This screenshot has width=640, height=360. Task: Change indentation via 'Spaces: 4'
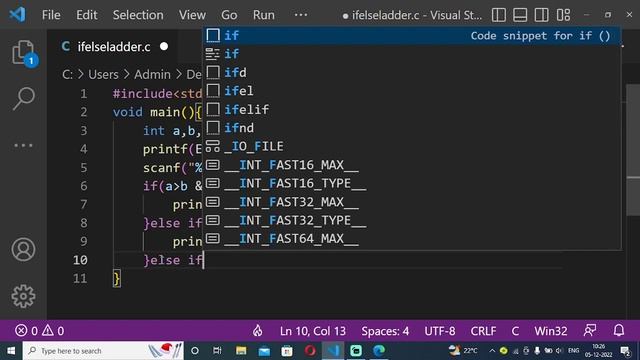point(385,331)
